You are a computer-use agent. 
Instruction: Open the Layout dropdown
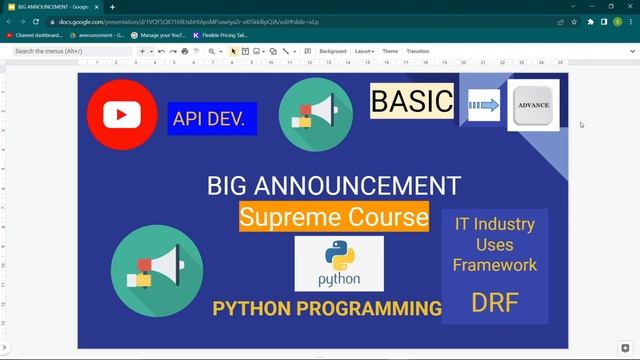[x=364, y=51]
